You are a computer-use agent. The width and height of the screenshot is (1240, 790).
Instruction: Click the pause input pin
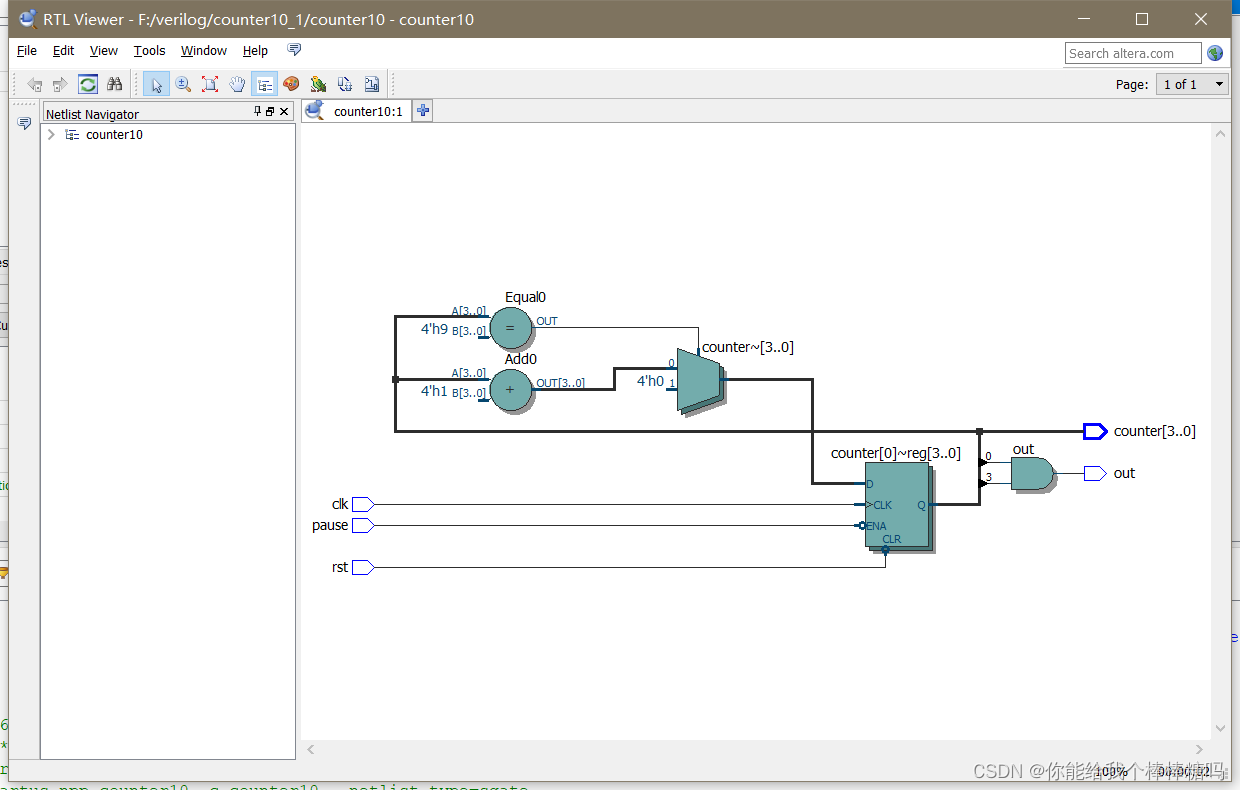coord(363,525)
